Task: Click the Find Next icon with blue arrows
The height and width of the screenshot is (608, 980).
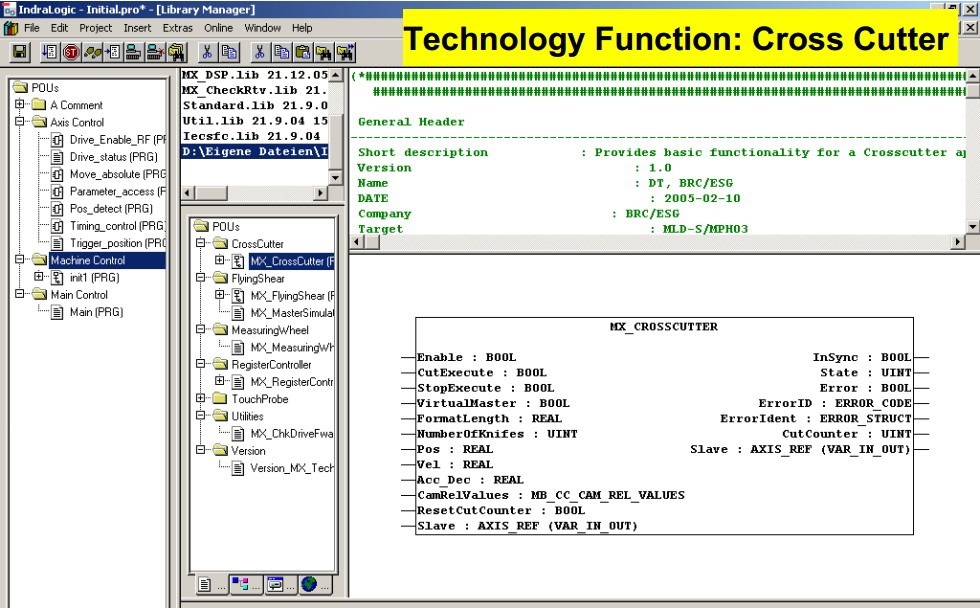Action: [x=346, y=52]
